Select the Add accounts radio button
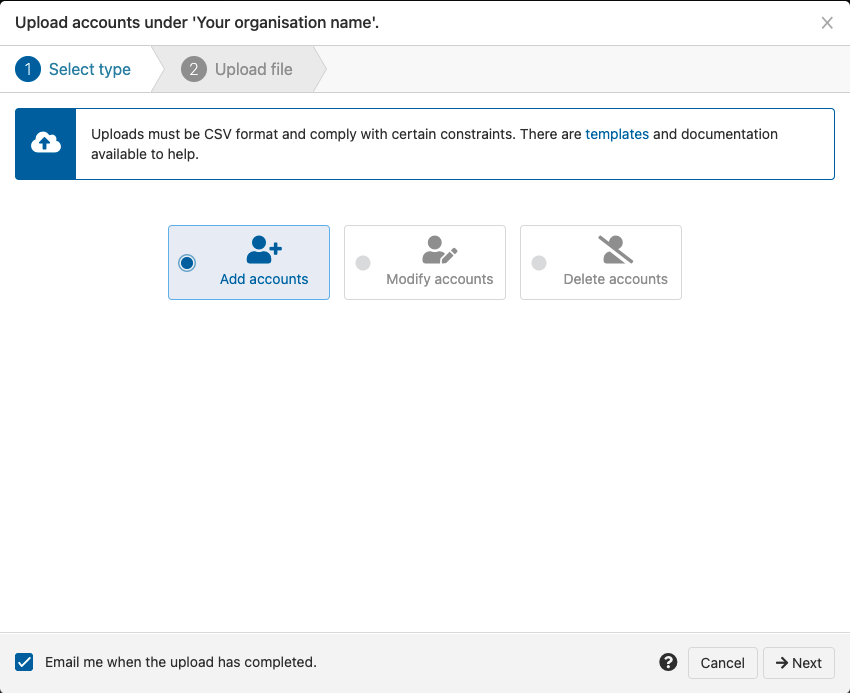The width and height of the screenshot is (850, 693). tap(186, 262)
